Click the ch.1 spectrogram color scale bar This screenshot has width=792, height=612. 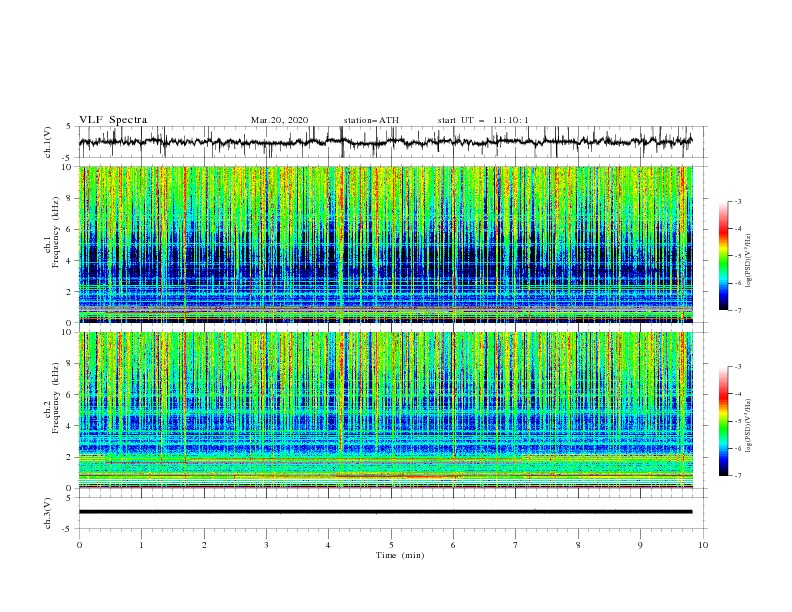[x=723, y=256]
